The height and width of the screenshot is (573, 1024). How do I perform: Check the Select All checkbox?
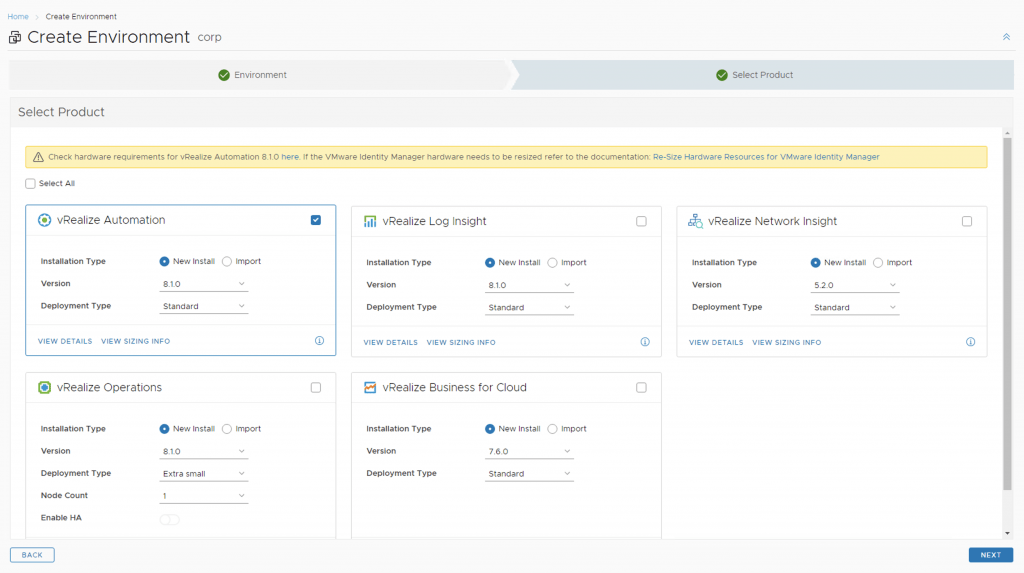pos(30,184)
